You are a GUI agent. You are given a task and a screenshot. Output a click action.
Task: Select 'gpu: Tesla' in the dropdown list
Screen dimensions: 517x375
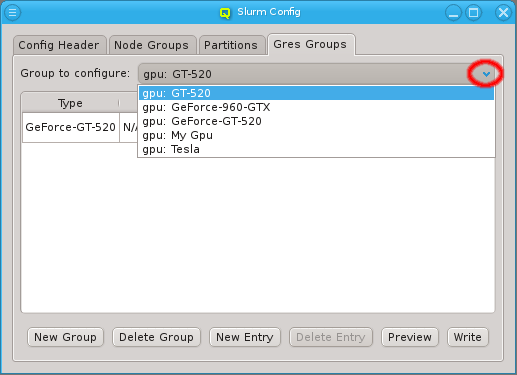(x=316, y=149)
